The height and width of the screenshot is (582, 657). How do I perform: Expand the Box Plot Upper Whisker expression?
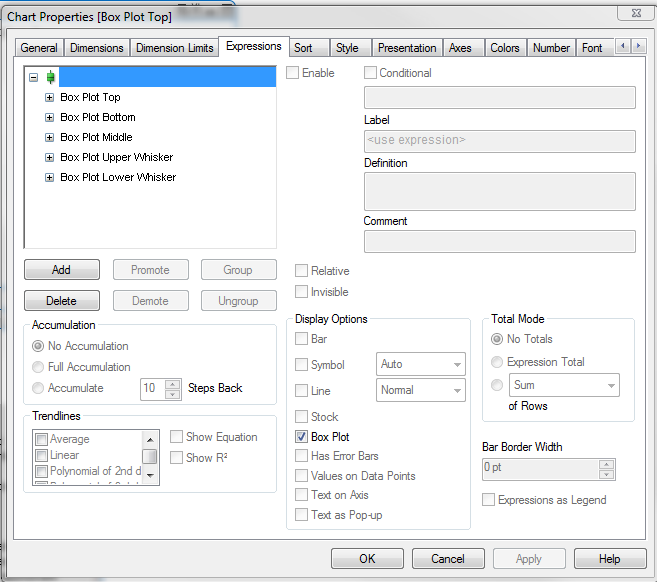coord(49,158)
